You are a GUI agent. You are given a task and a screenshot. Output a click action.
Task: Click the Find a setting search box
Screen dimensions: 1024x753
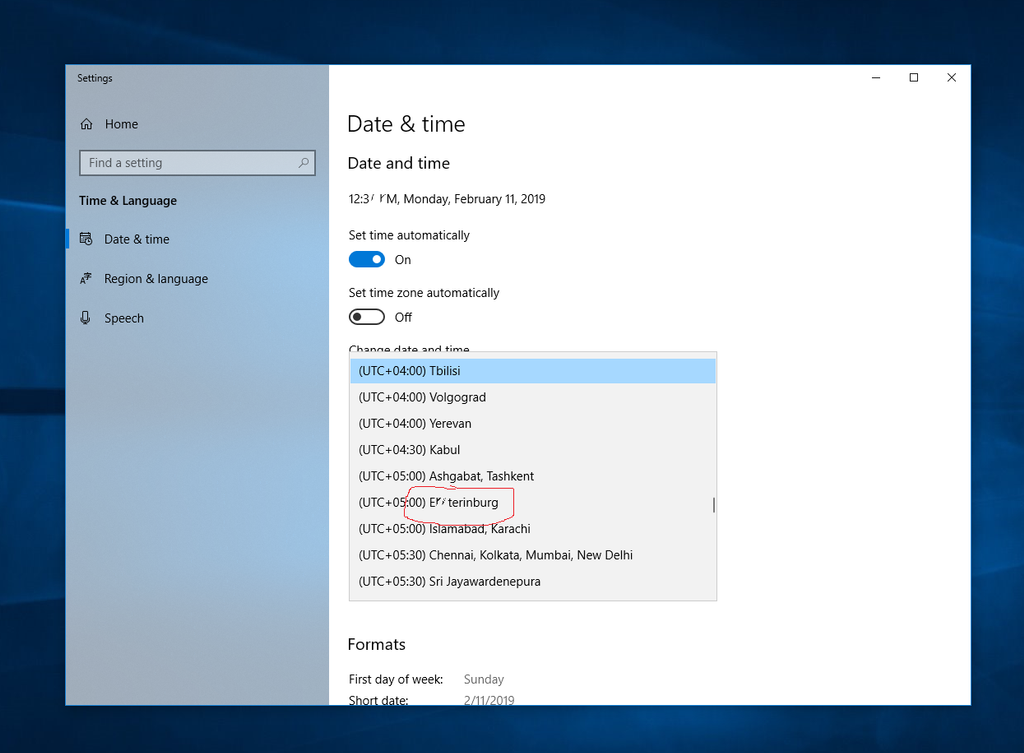[190, 163]
